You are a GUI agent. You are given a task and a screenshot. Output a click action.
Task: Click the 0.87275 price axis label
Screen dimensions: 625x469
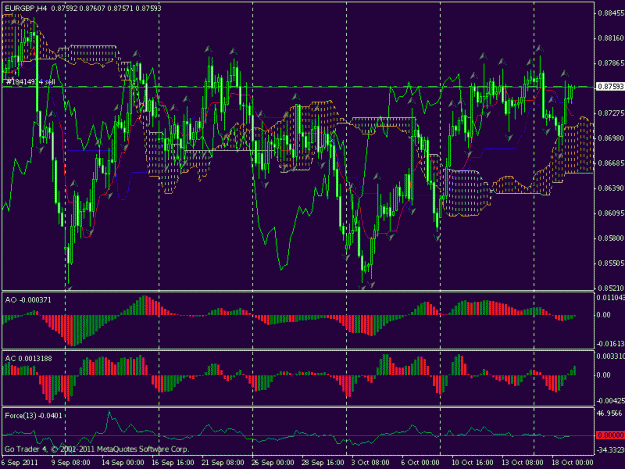610,114
